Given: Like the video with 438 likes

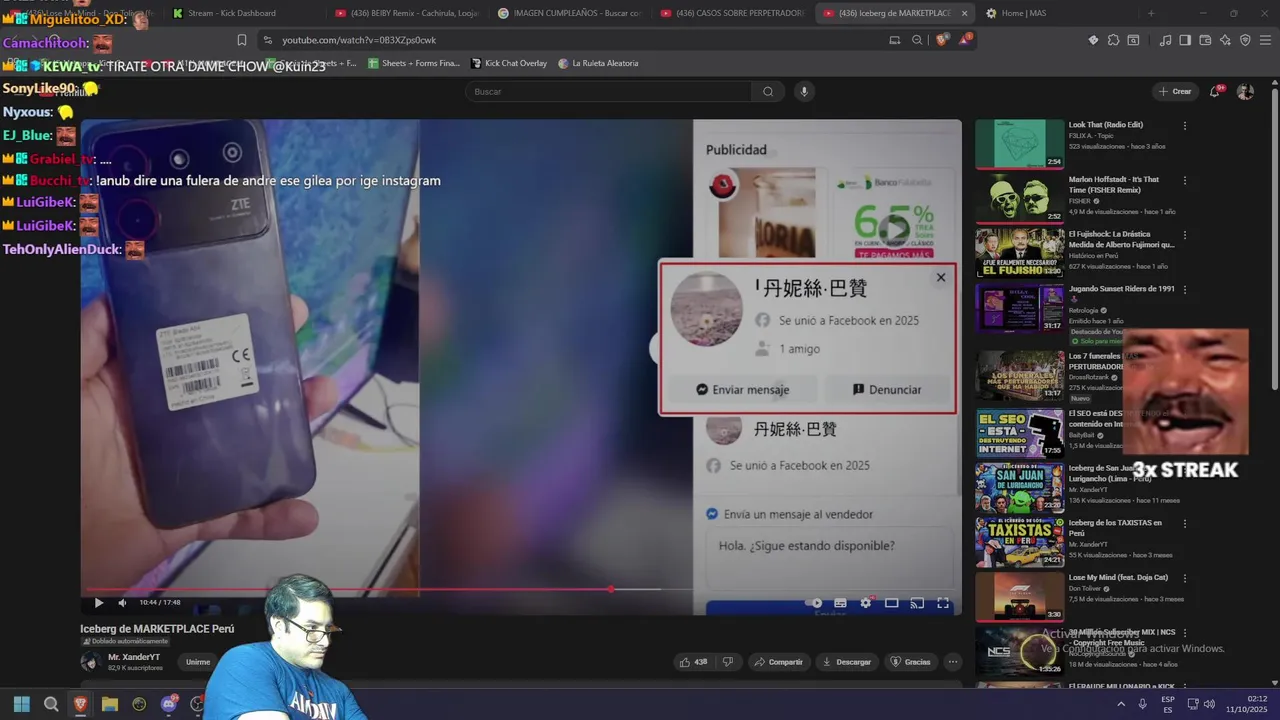Looking at the screenshot, I should click(x=693, y=662).
